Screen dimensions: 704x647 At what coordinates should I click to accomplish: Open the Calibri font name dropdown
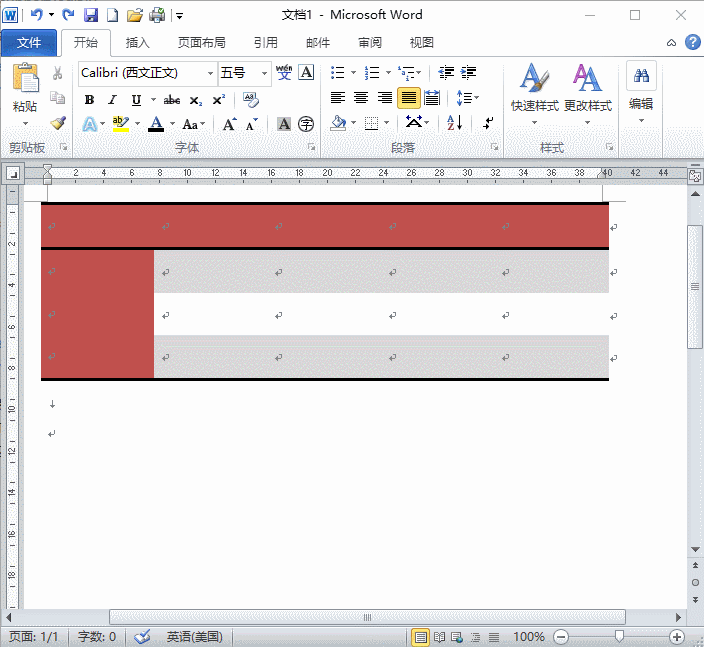pos(210,73)
